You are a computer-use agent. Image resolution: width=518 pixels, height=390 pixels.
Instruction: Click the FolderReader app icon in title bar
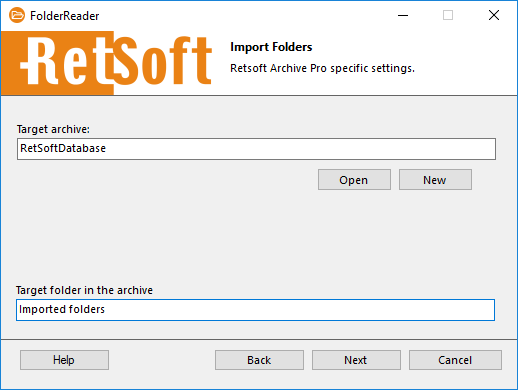pyautogui.click(x=17, y=15)
